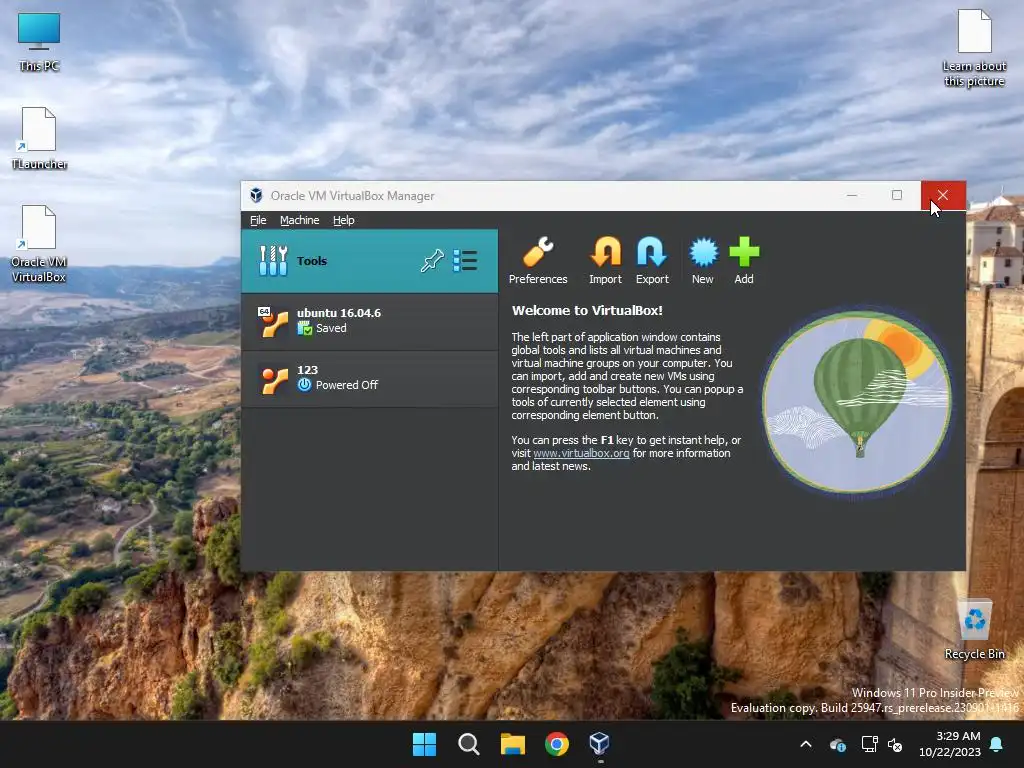
Task: Click the Import appliance icon
Action: pos(605,261)
